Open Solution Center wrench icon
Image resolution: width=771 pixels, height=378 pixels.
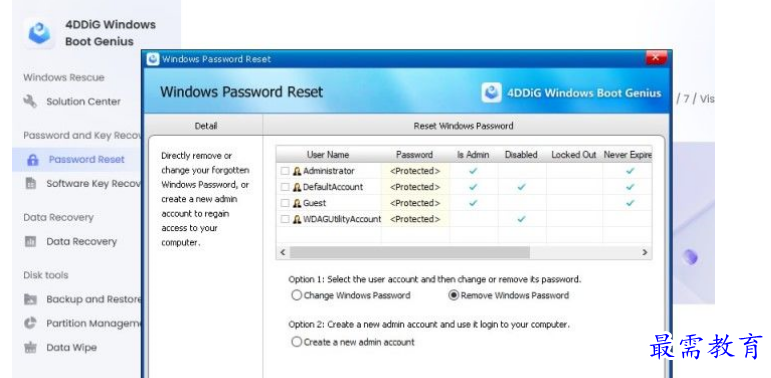click(x=30, y=102)
